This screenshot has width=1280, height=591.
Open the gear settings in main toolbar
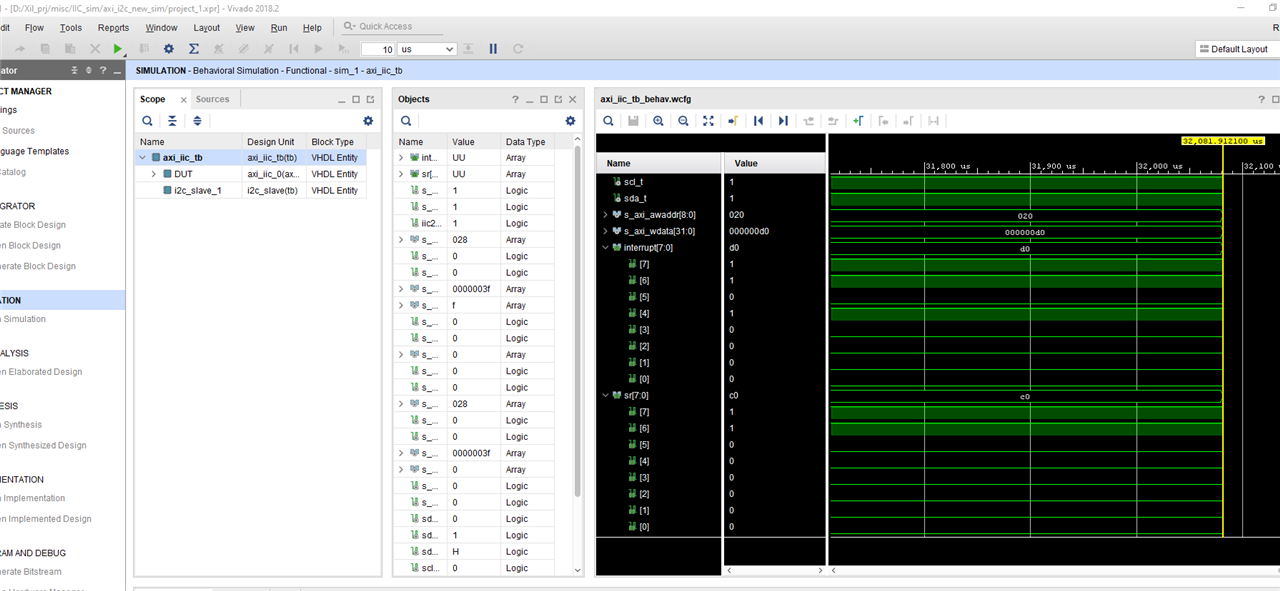point(169,49)
